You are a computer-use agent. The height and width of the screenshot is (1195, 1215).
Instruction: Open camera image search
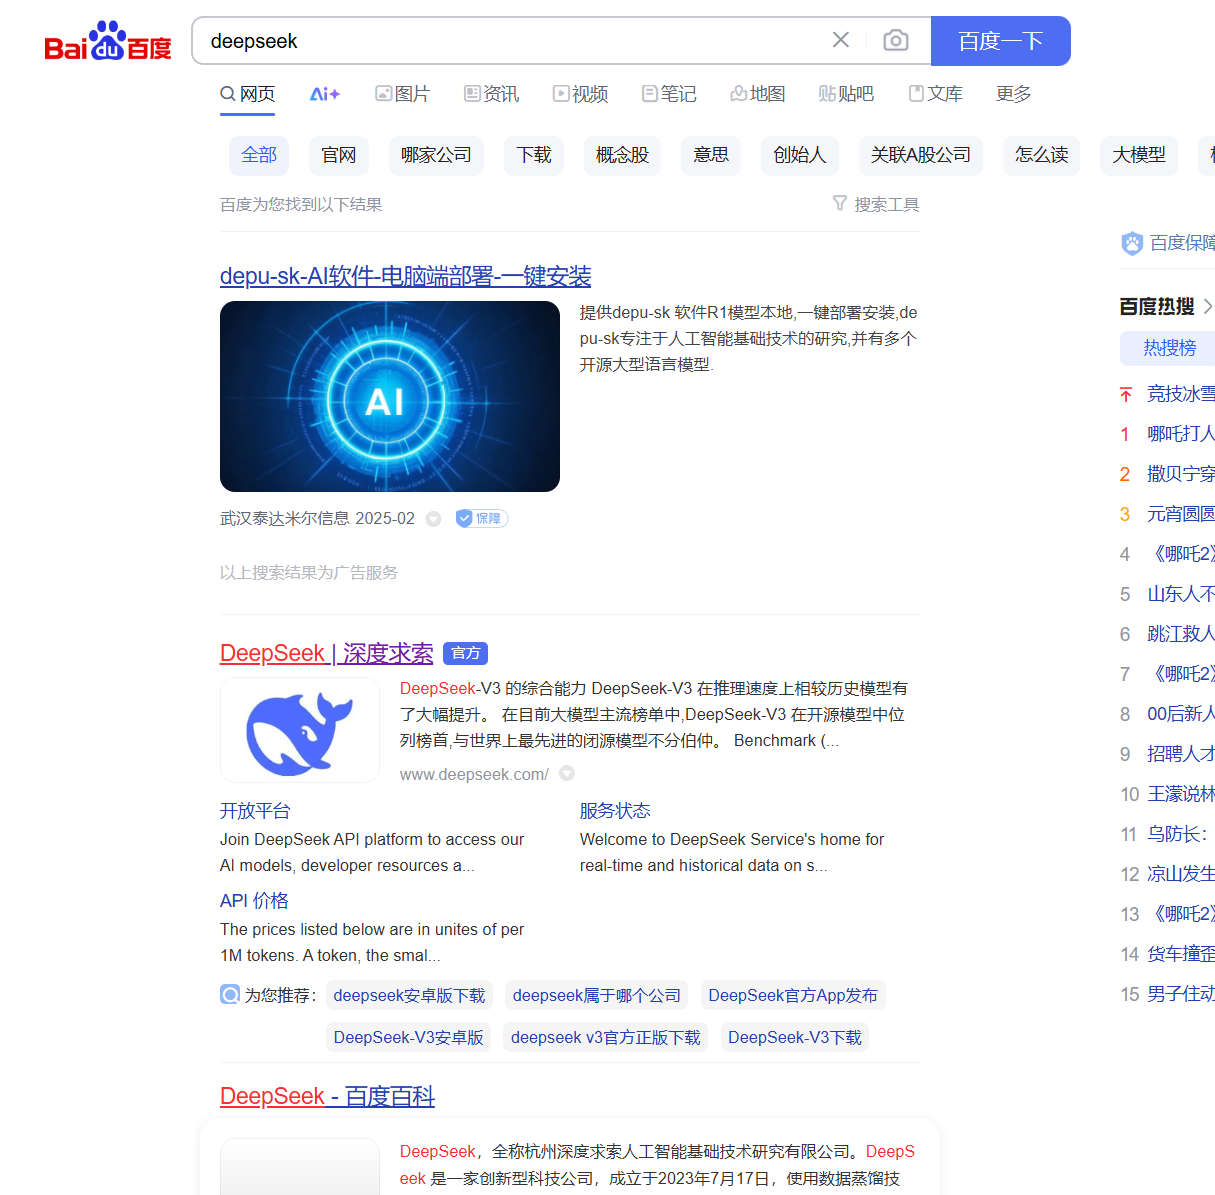[895, 40]
